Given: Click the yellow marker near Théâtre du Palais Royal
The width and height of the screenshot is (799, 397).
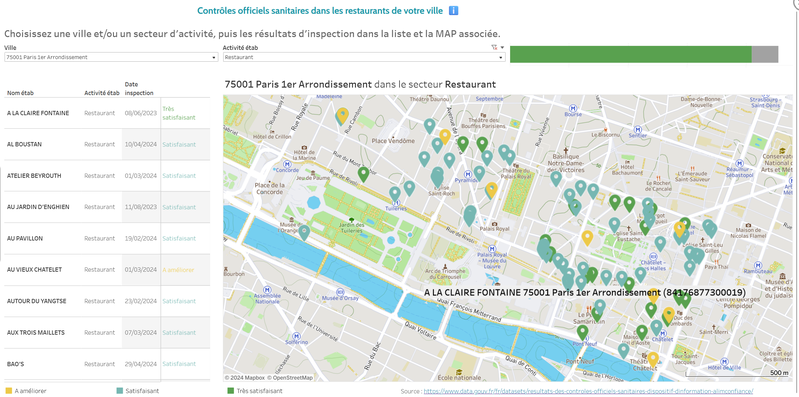Looking at the screenshot, I should pyautogui.click(x=491, y=190).
